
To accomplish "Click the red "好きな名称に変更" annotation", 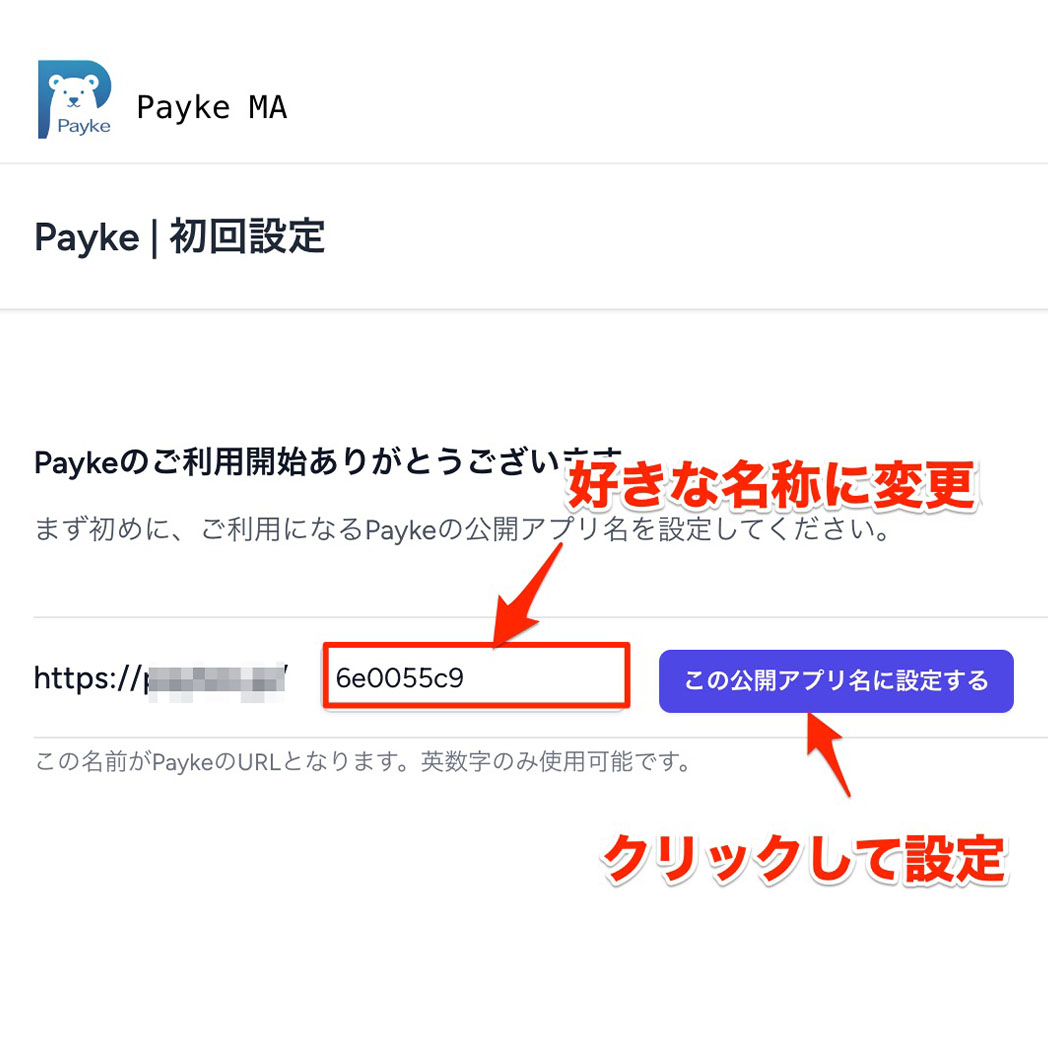I will [x=772, y=485].
